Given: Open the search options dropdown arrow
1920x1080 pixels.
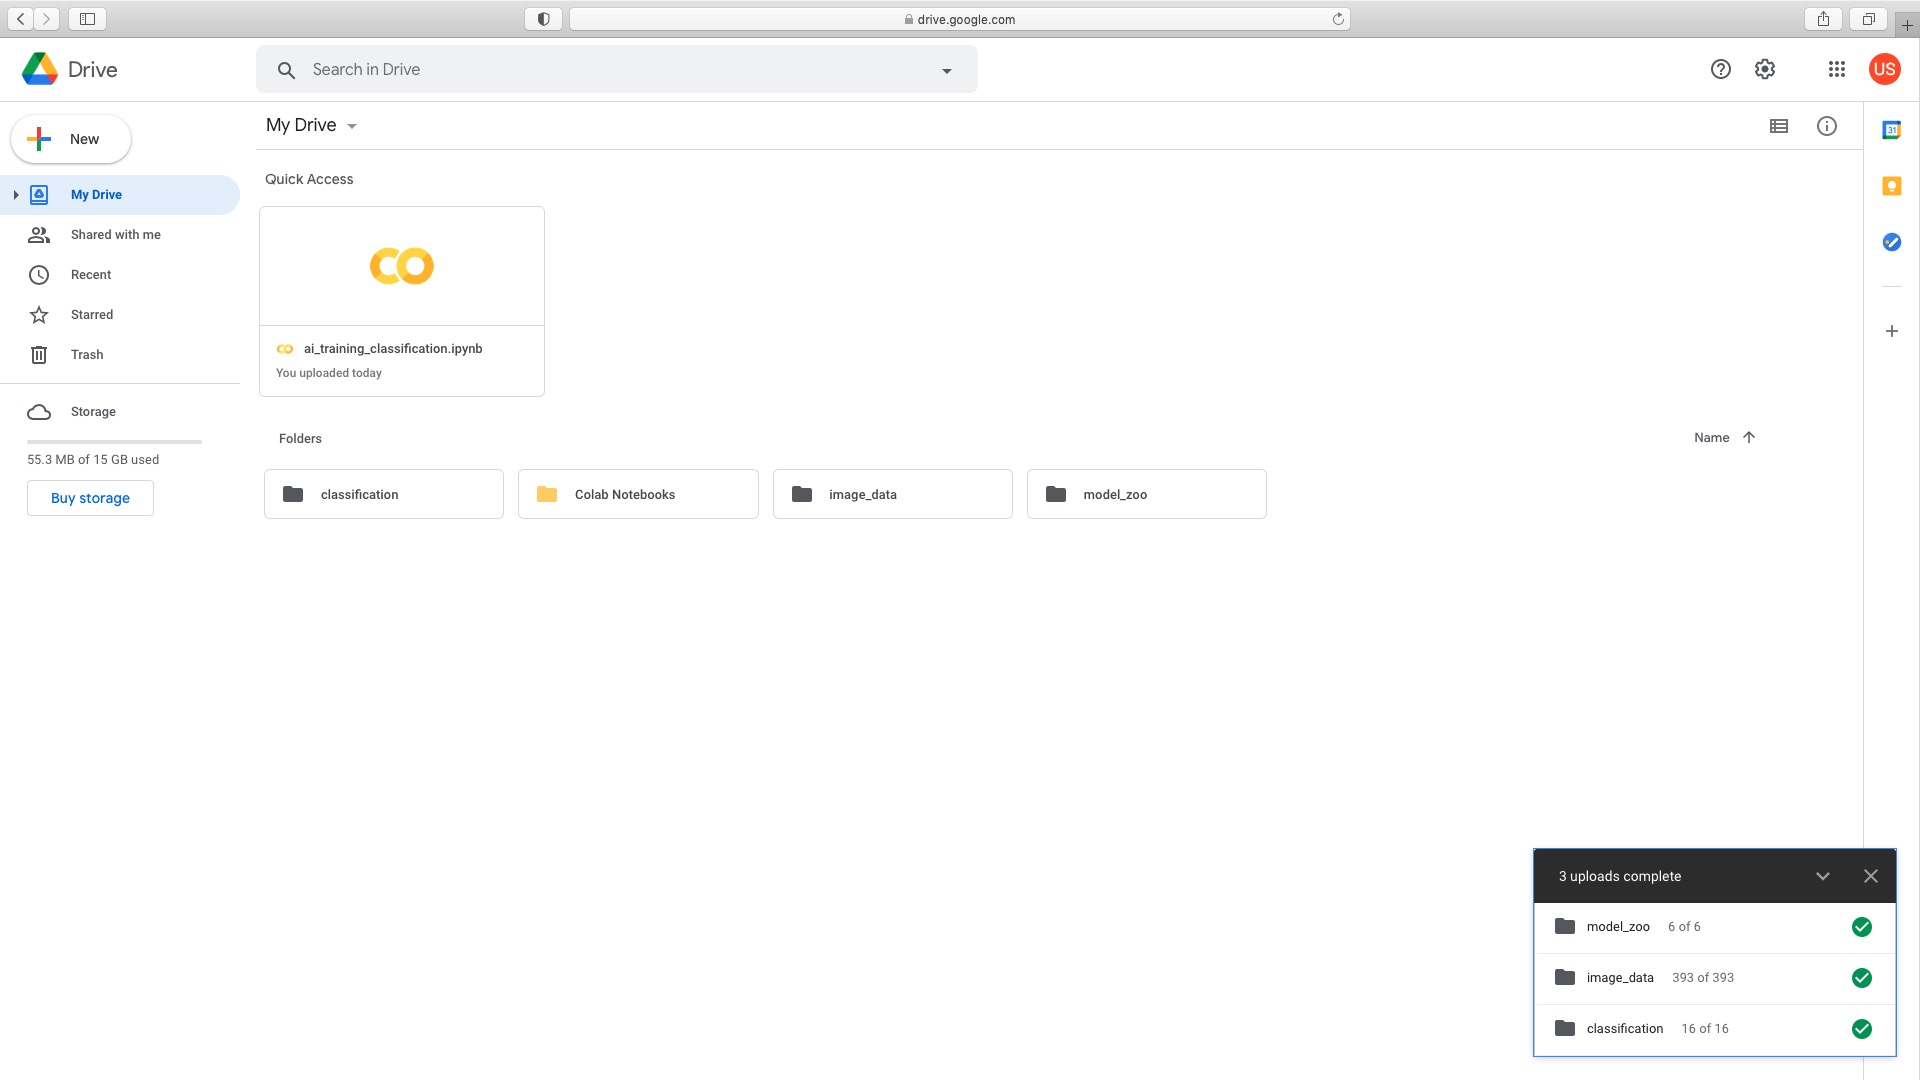Looking at the screenshot, I should [946, 70].
